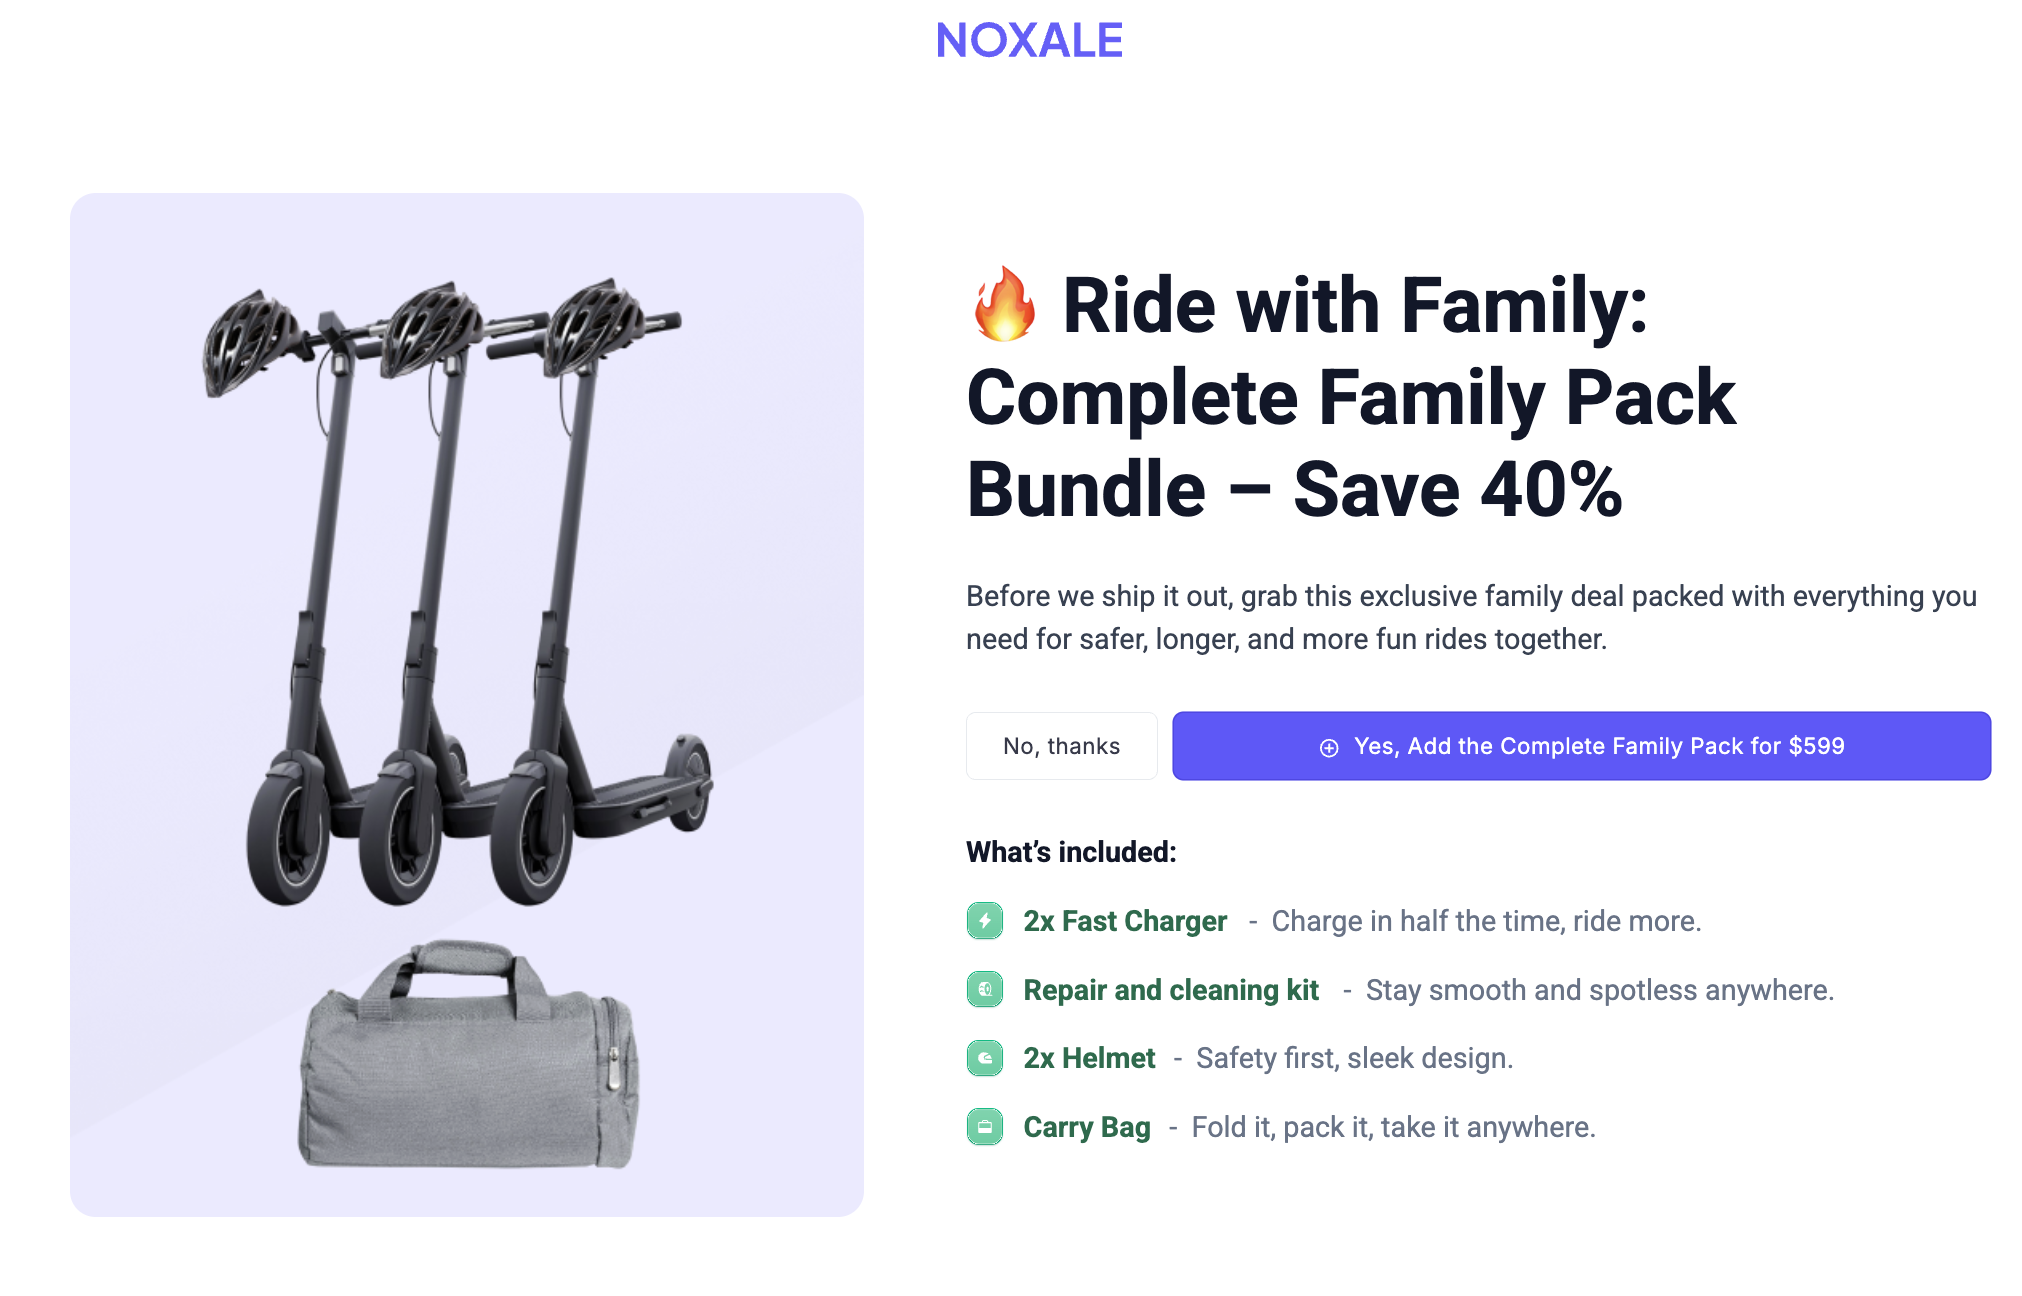Image resolution: width=2022 pixels, height=1296 pixels.
Task: Click the fire emoji in headline
Action: click(1004, 305)
